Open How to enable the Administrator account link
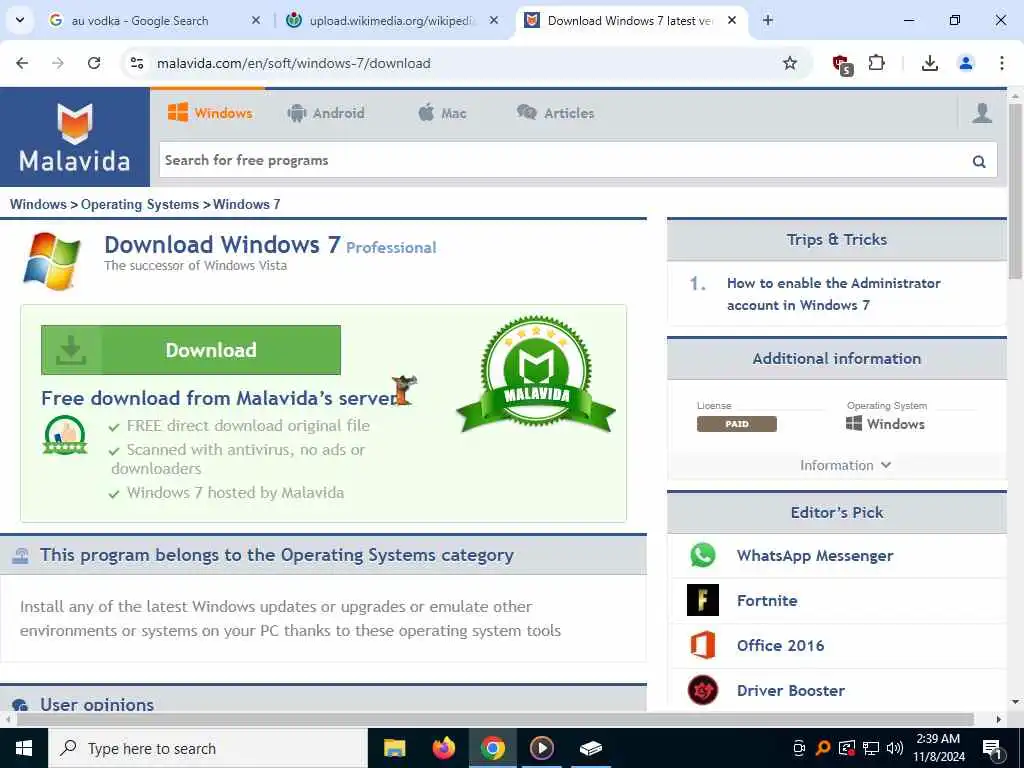Screen dimensions: 1024x768 click(834, 294)
